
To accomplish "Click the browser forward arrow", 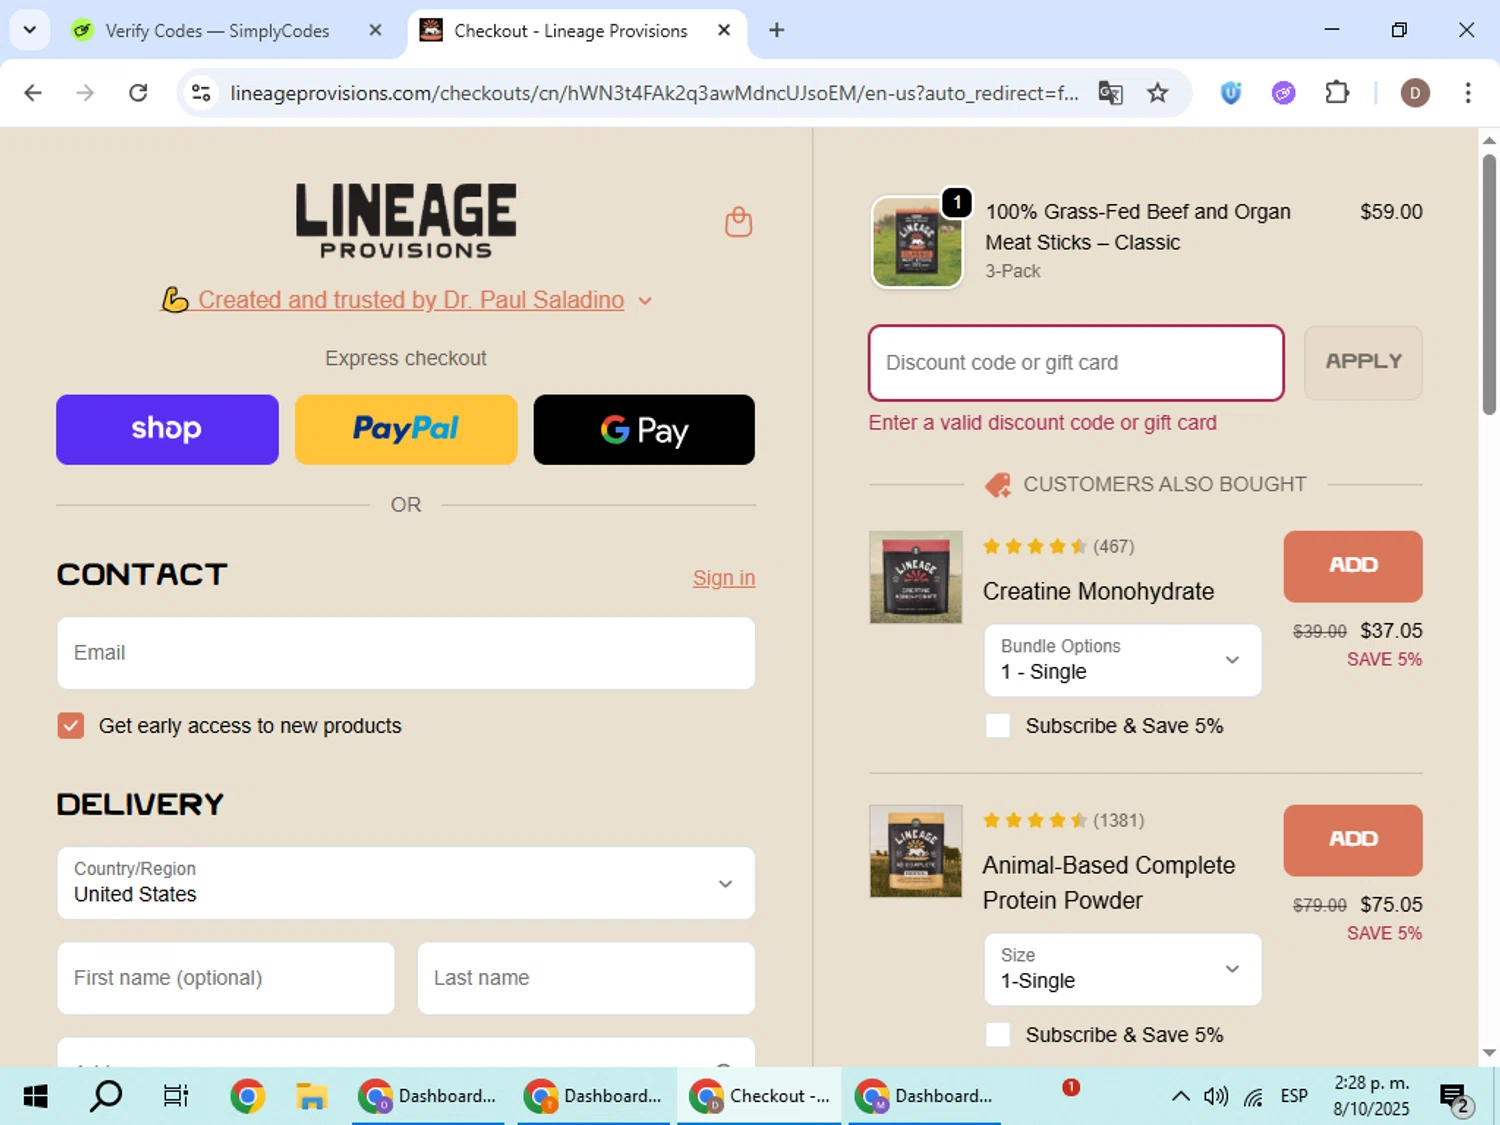I will pos(86,93).
